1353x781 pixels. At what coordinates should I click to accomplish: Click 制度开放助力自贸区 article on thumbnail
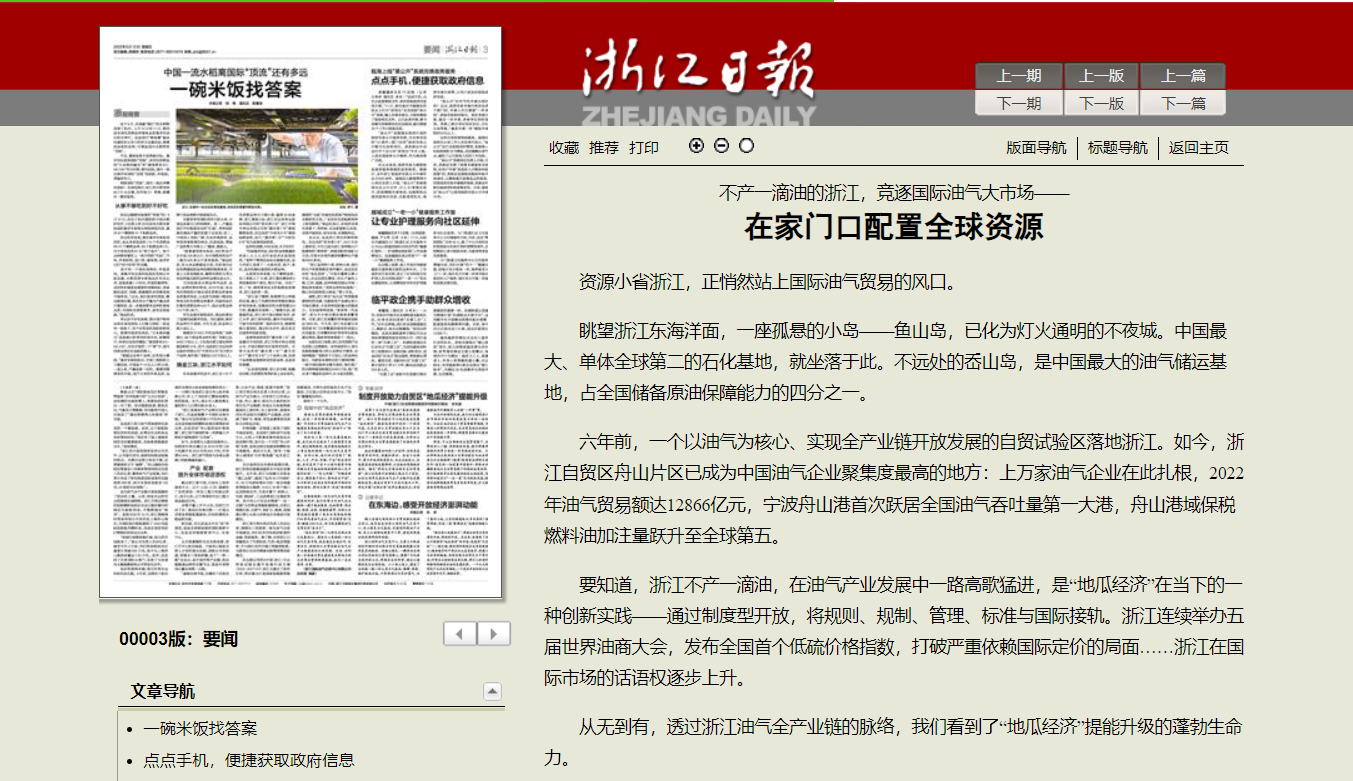(424, 397)
